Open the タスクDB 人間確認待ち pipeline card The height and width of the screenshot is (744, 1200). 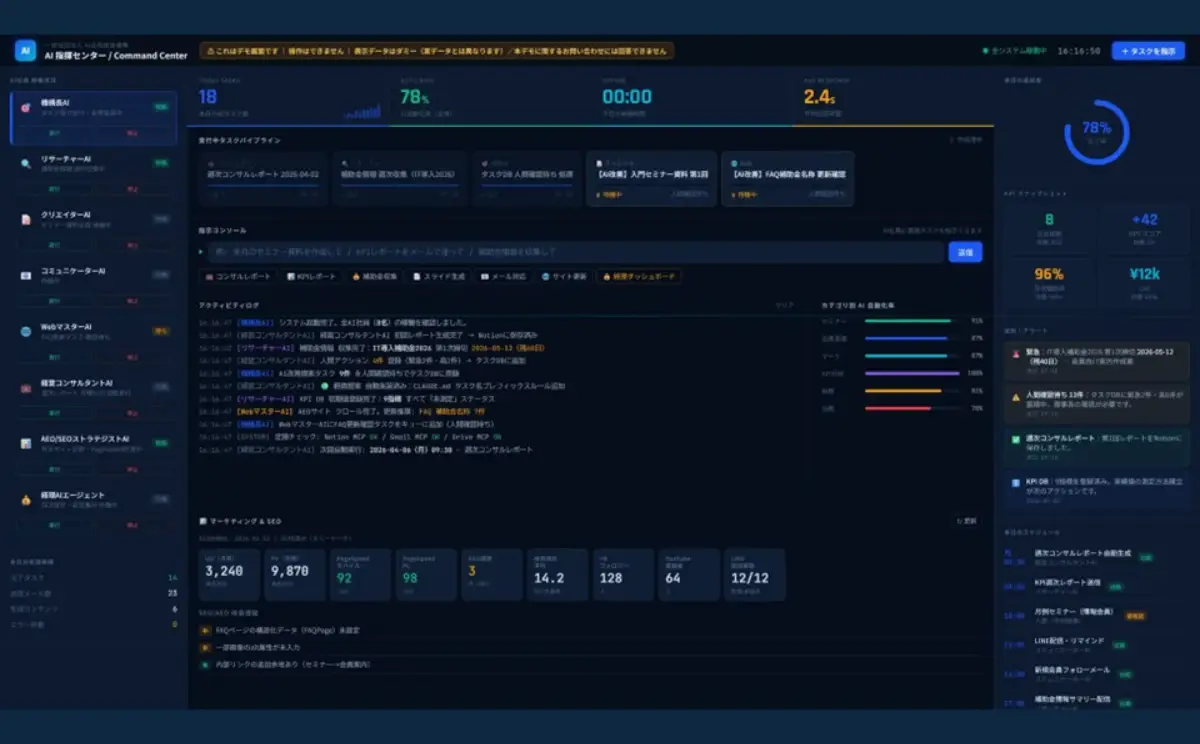point(525,179)
